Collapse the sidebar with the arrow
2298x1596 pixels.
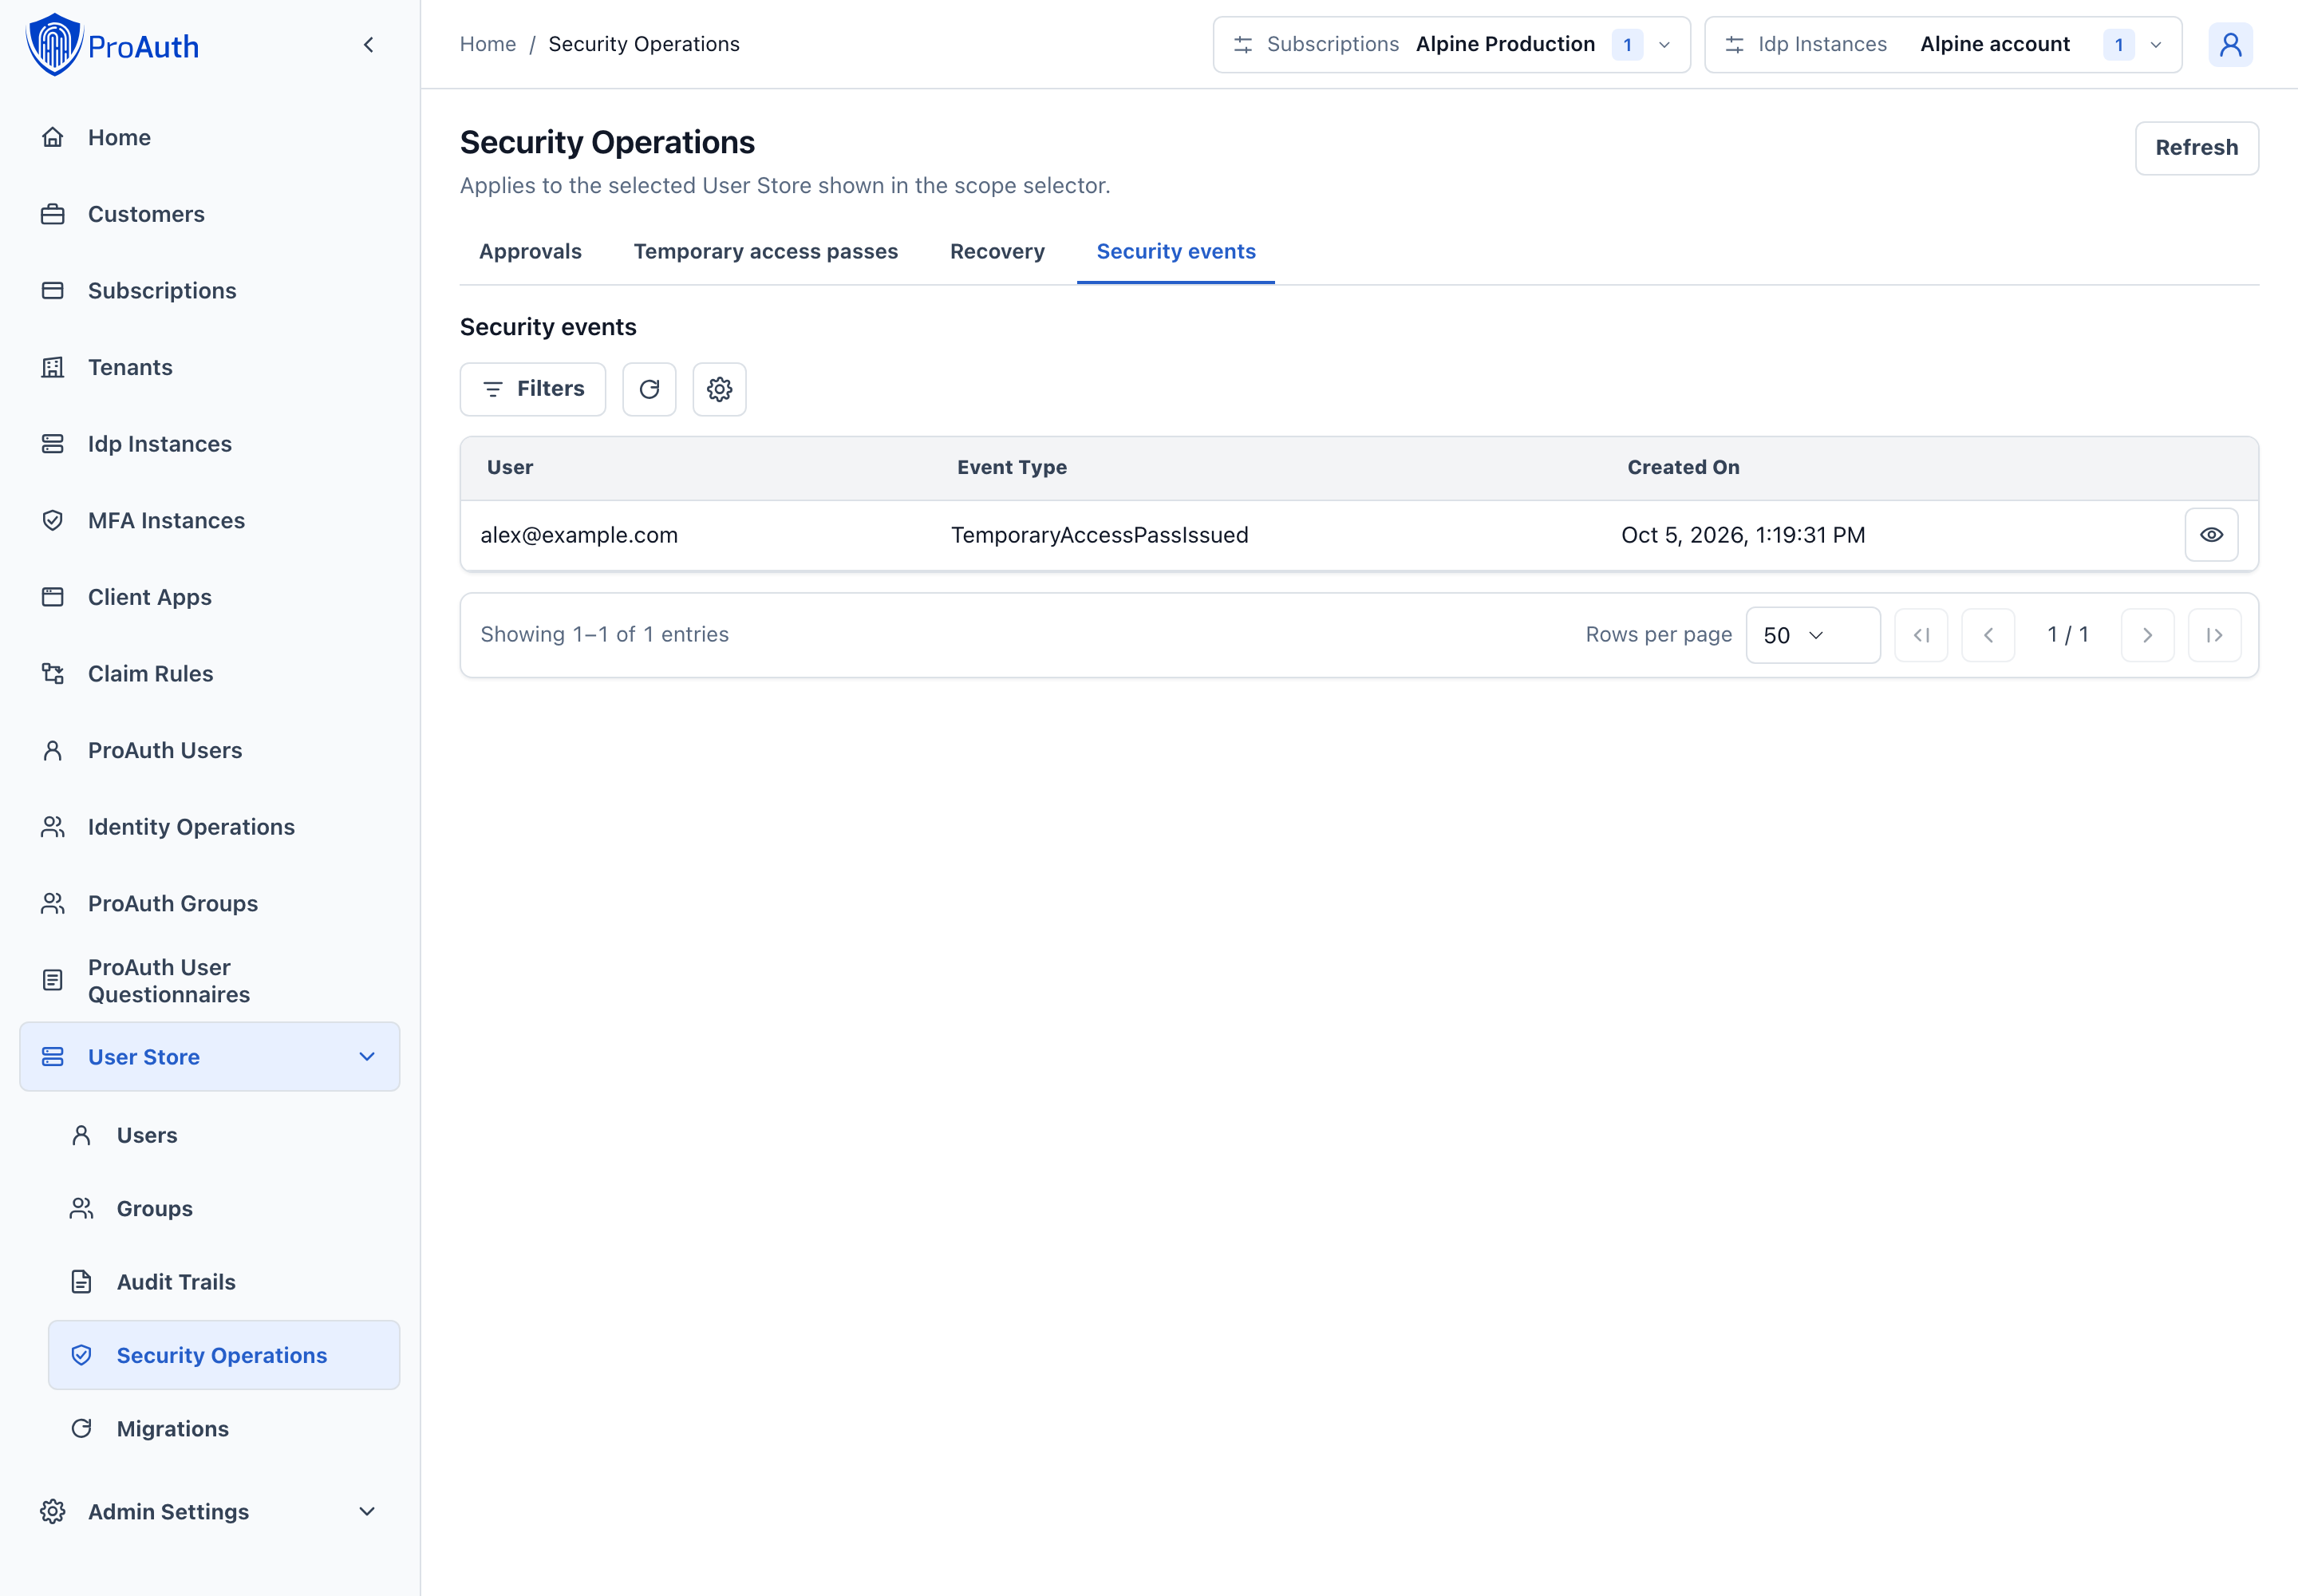point(369,45)
